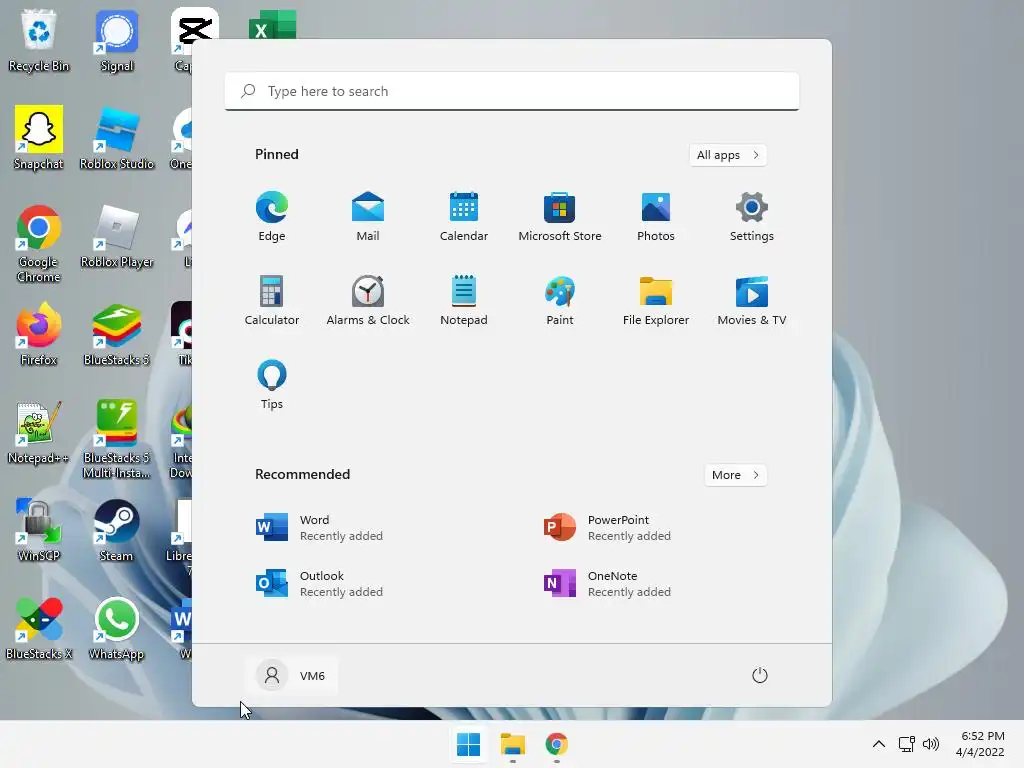Open the Mail pinned app

[x=368, y=217]
